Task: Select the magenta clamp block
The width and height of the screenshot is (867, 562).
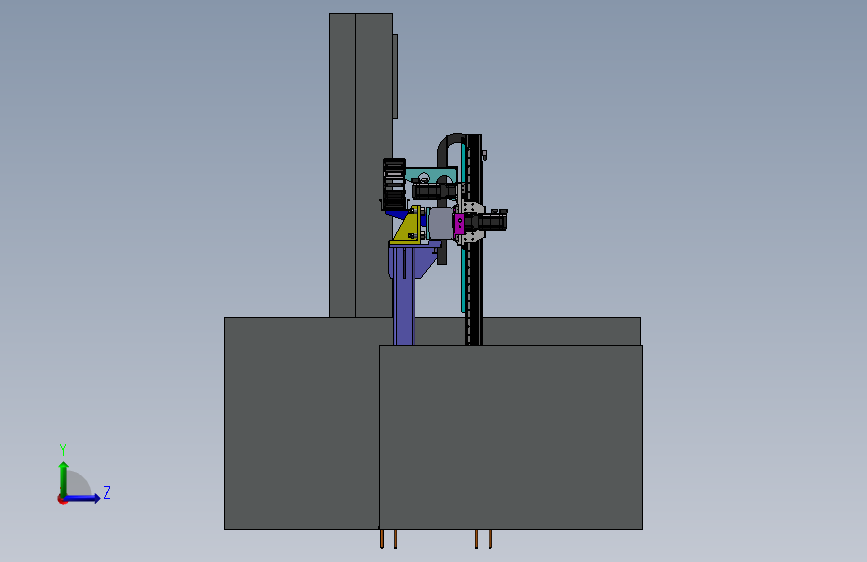Action: 459,224
